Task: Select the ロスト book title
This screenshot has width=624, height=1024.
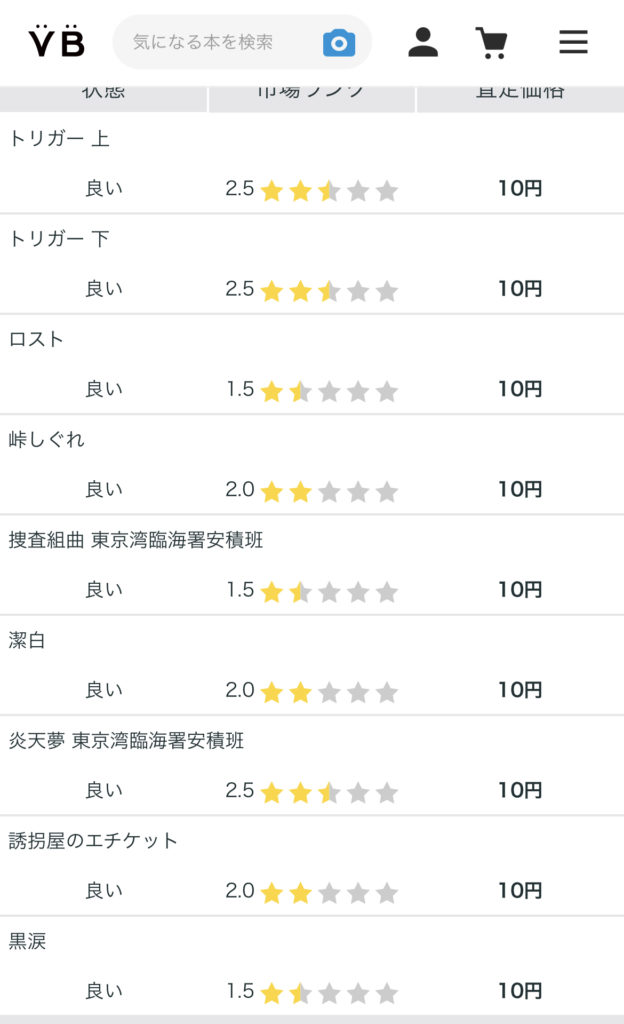Action: tap(36, 339)
